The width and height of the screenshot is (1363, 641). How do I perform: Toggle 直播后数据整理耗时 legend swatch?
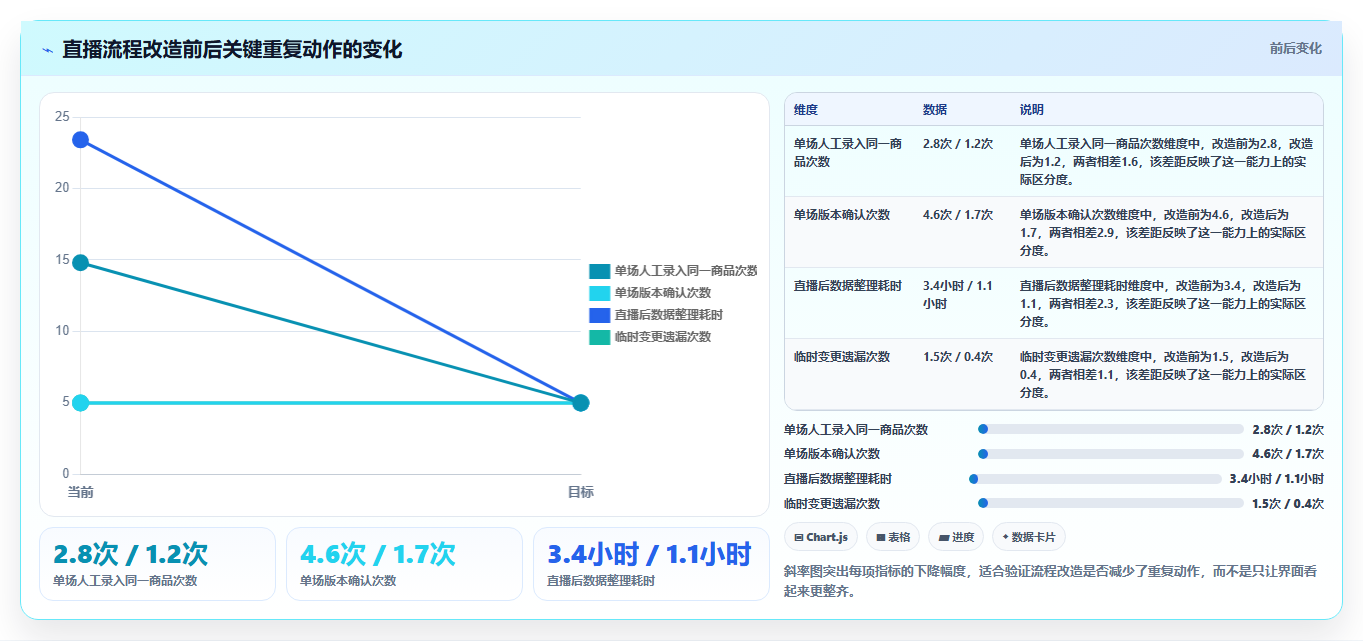(599, 315)
